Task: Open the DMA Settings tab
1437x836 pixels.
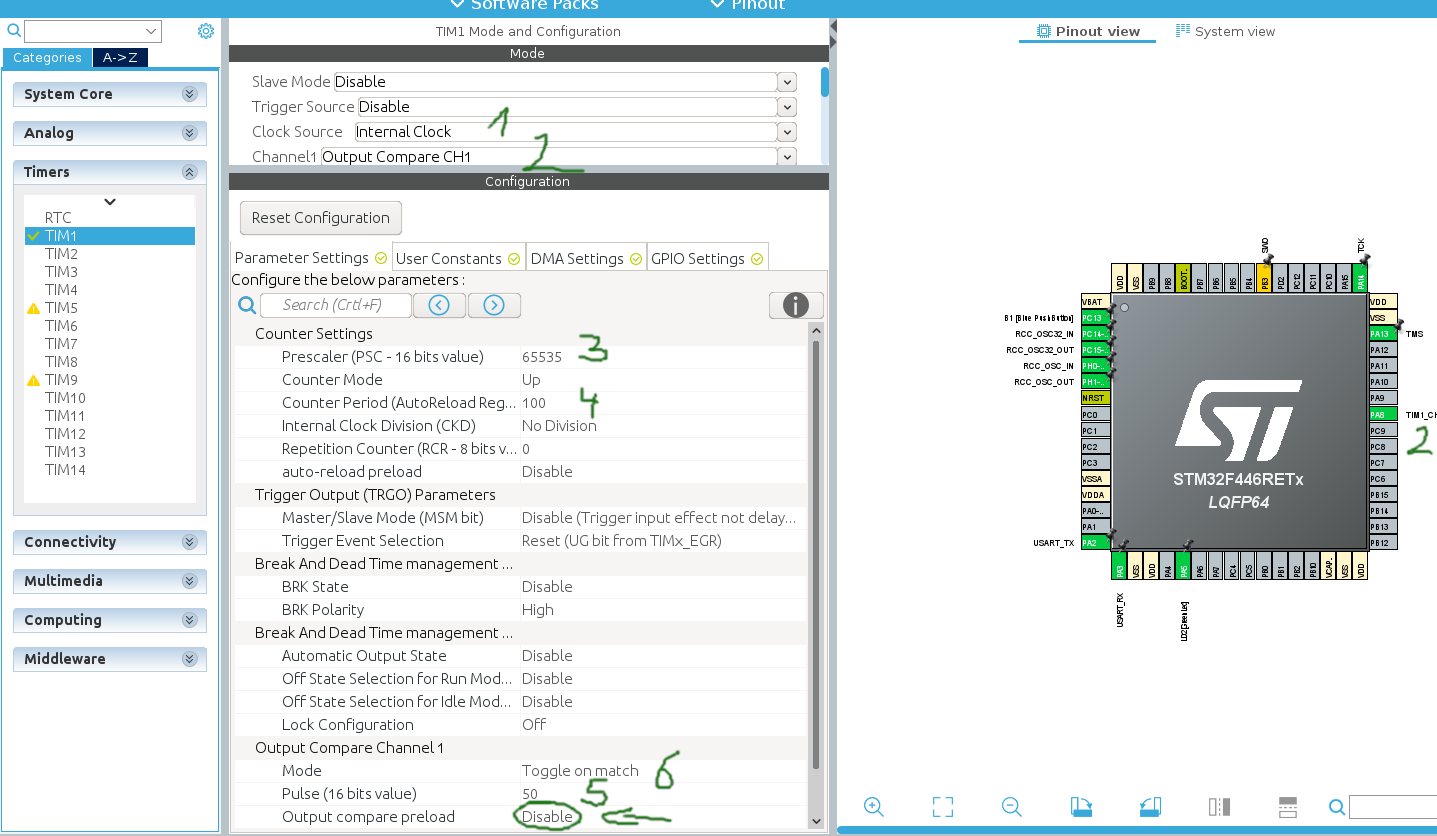Action: click(587, 258)
